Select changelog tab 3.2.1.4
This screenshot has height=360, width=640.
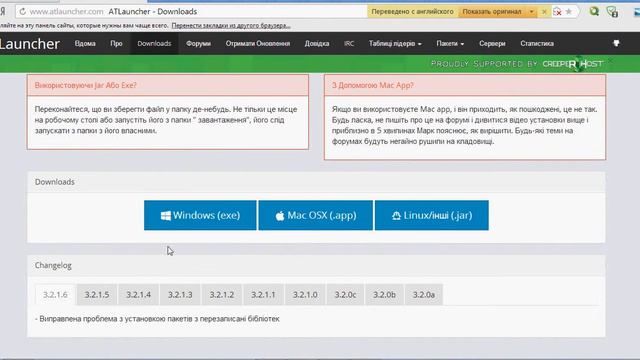pyautogui.click(x=138, y=294)
